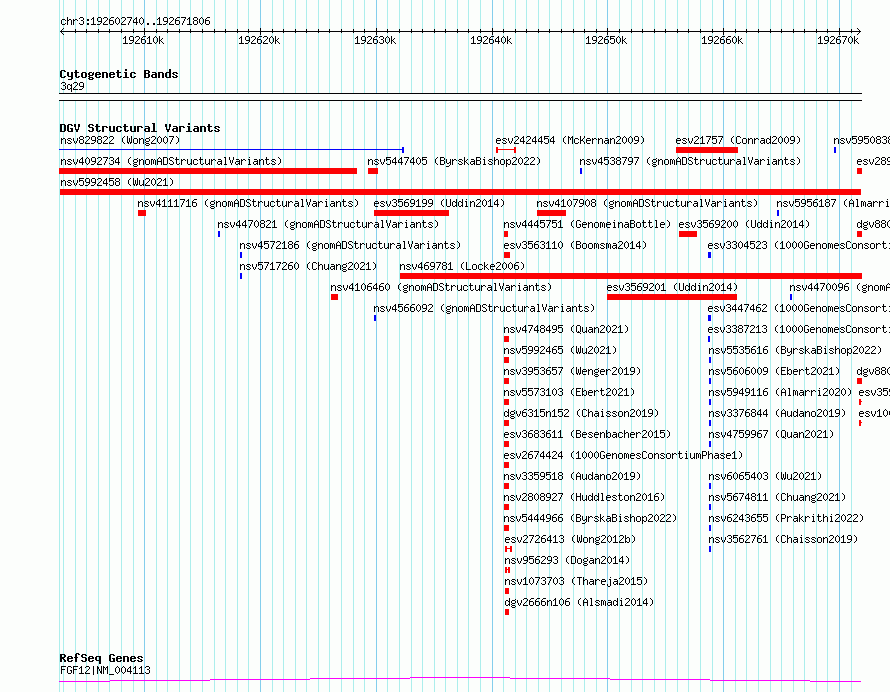Click the red nsv469781 variant bar
The width and height of the screenshot is (890, 692).
coord(631,276)
